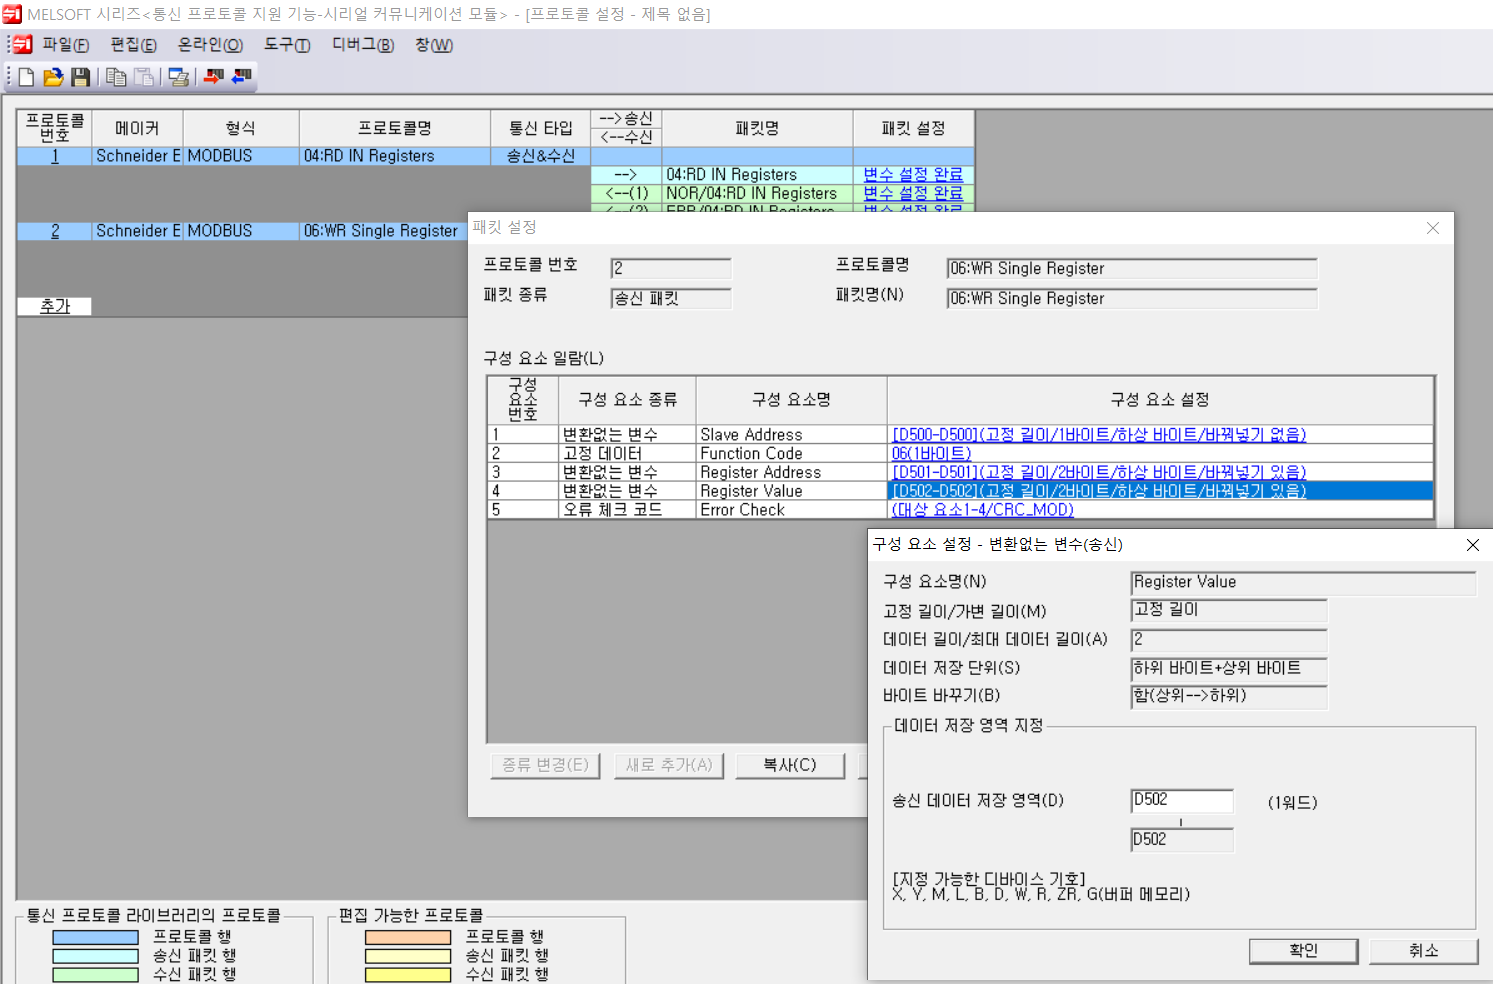Select the Error Check element name

coord(791,510)
